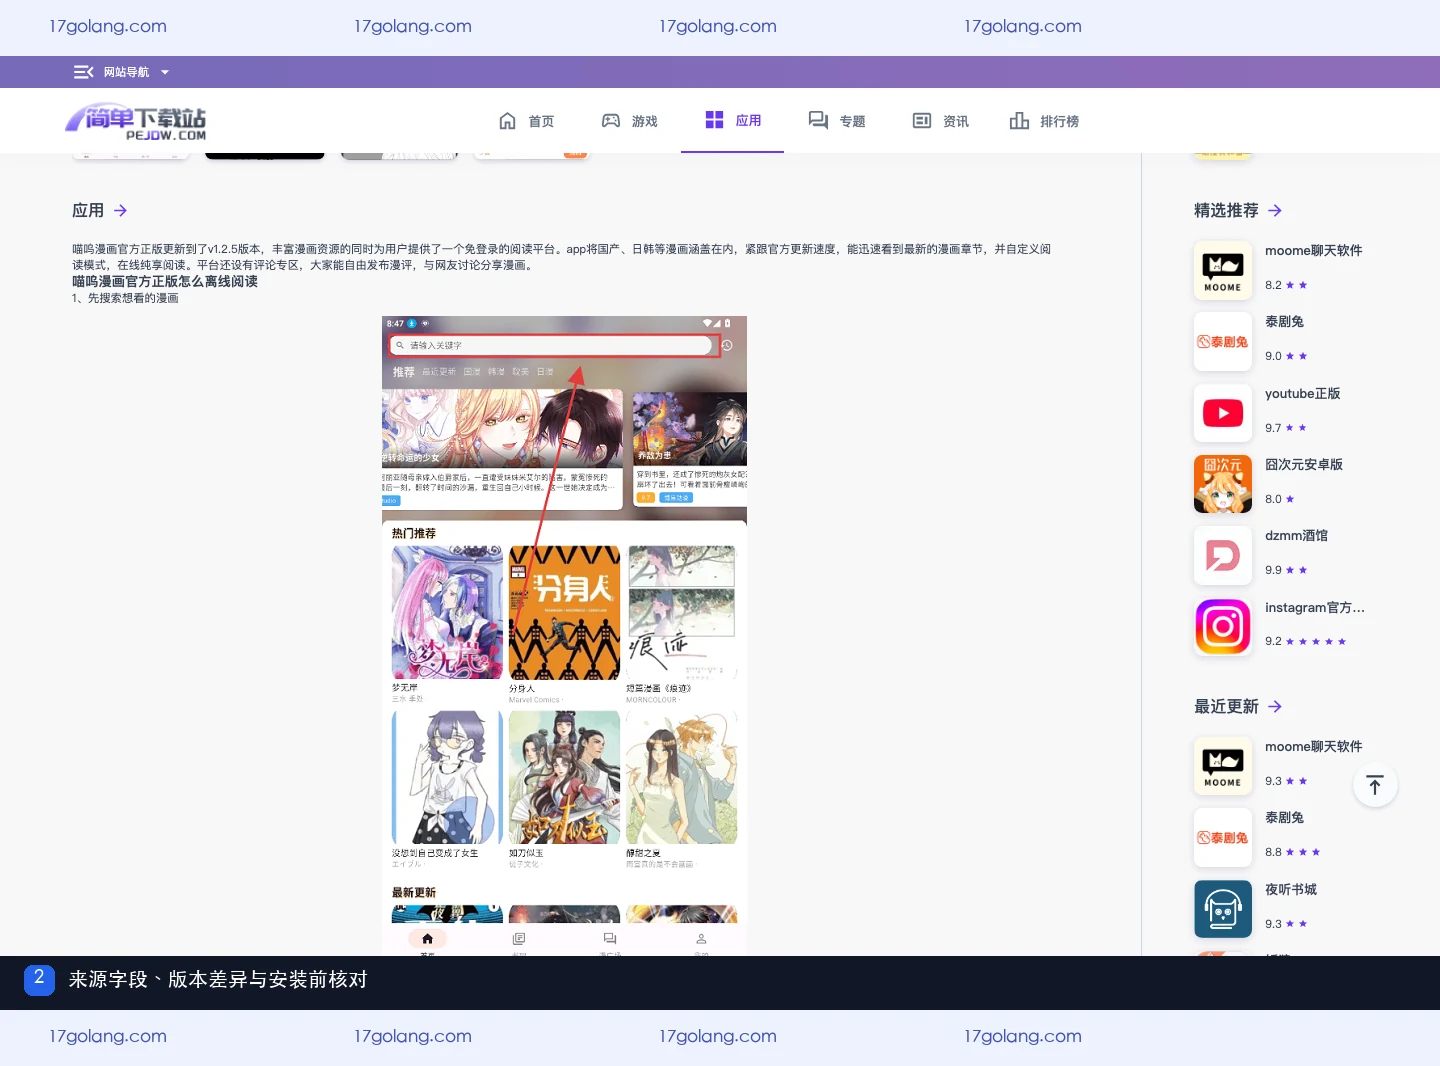This screenshot has width=1440, height=1066.
Task: Click the 8.0 rating of 囧次元安卓版
Action: point(1273,499)
